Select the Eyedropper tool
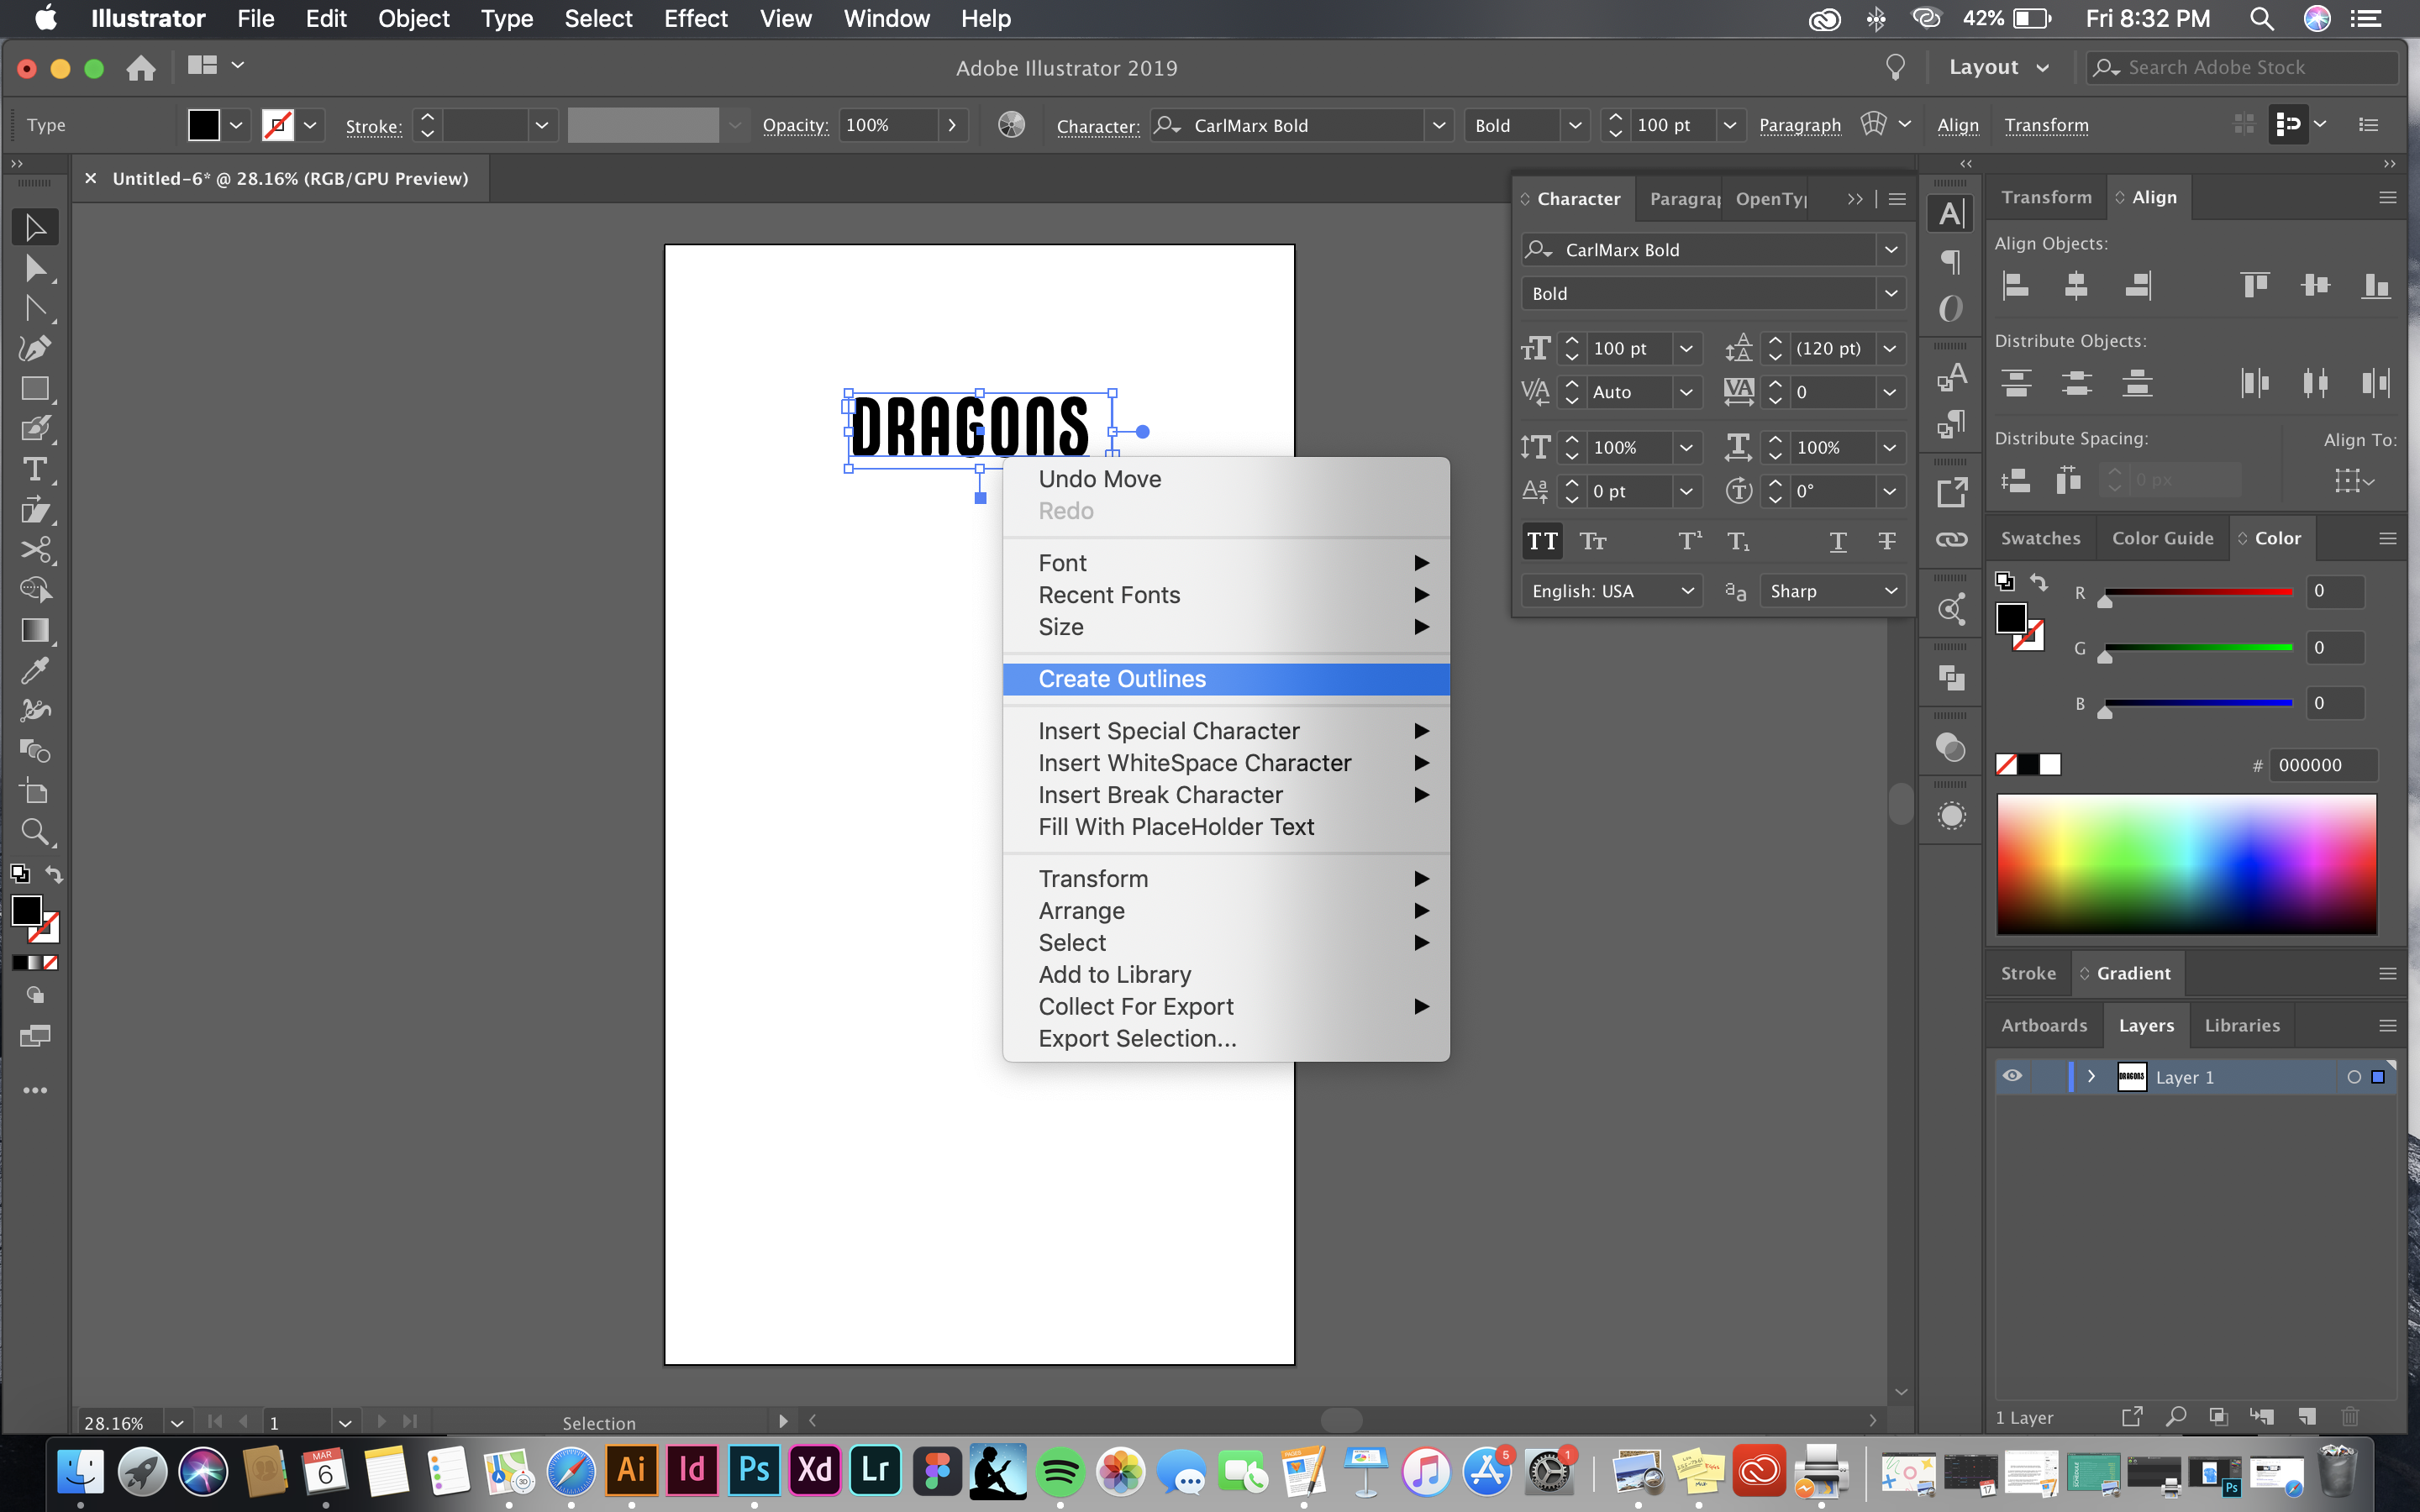 pos(35,670)
